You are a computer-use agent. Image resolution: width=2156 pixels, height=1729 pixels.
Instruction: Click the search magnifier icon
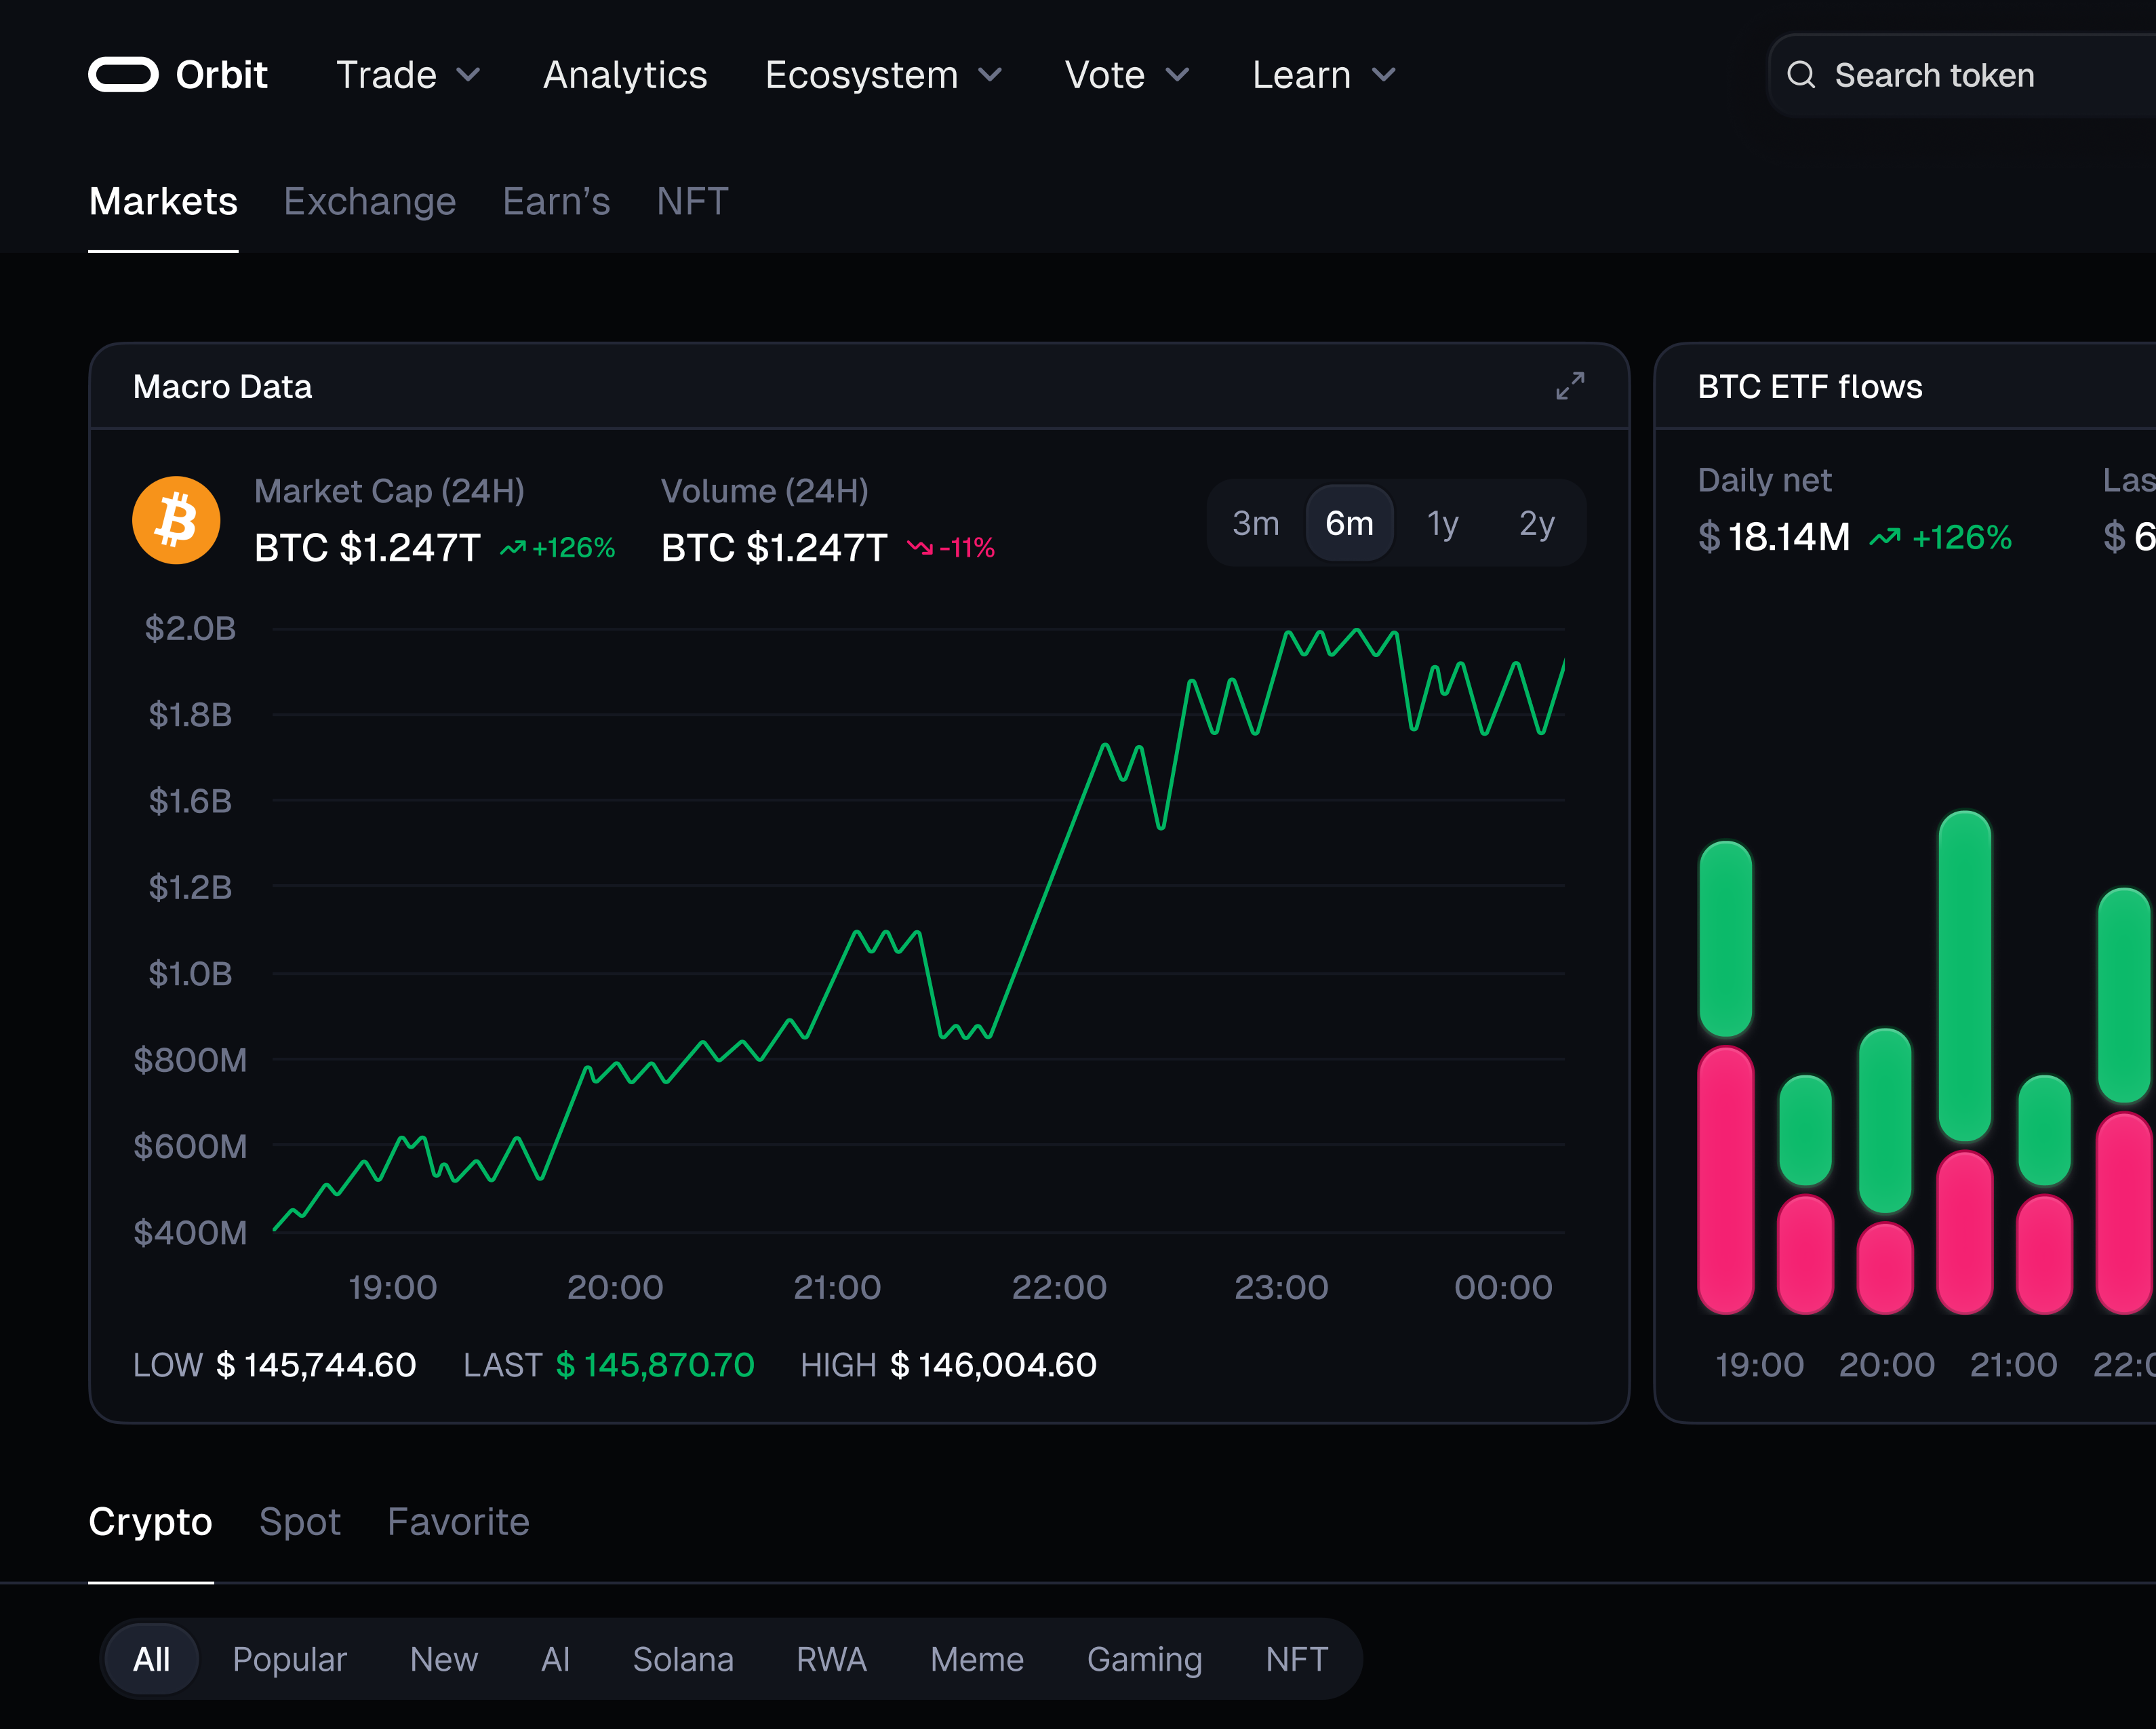click(x=1801, y=75)
